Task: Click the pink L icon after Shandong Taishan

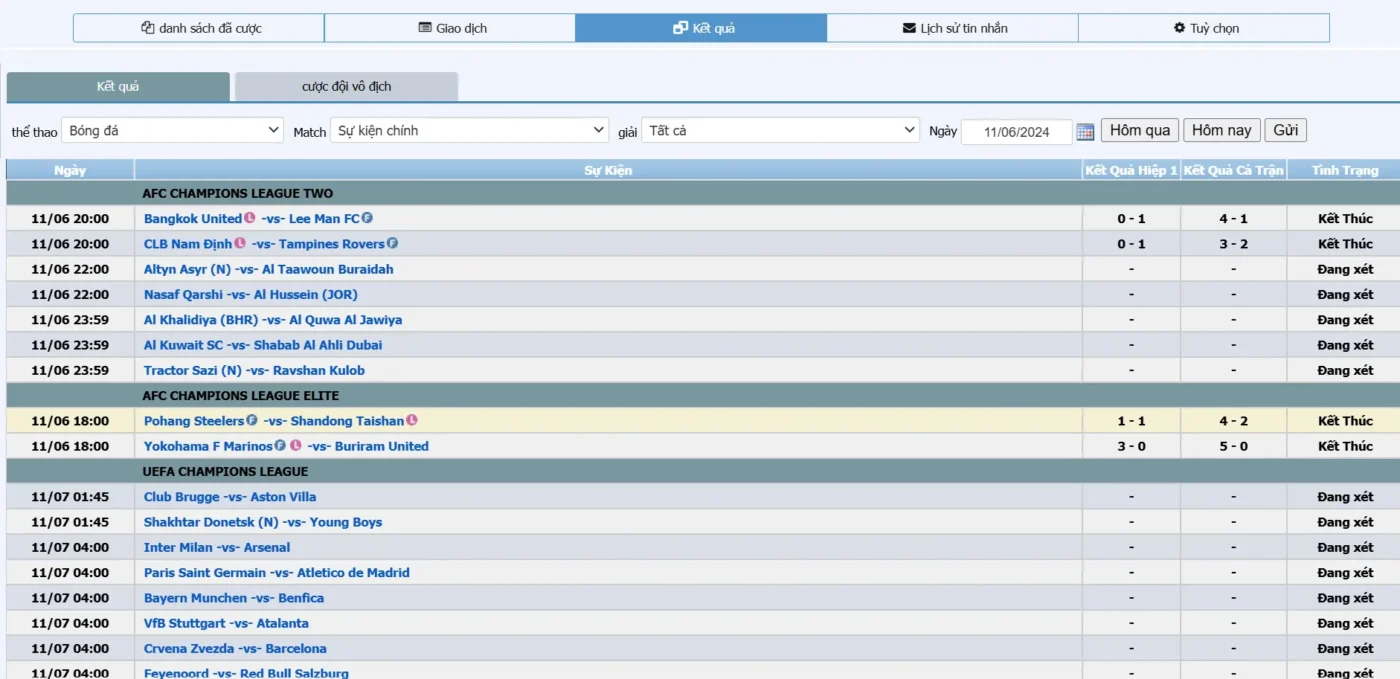Action: (412, 421)
